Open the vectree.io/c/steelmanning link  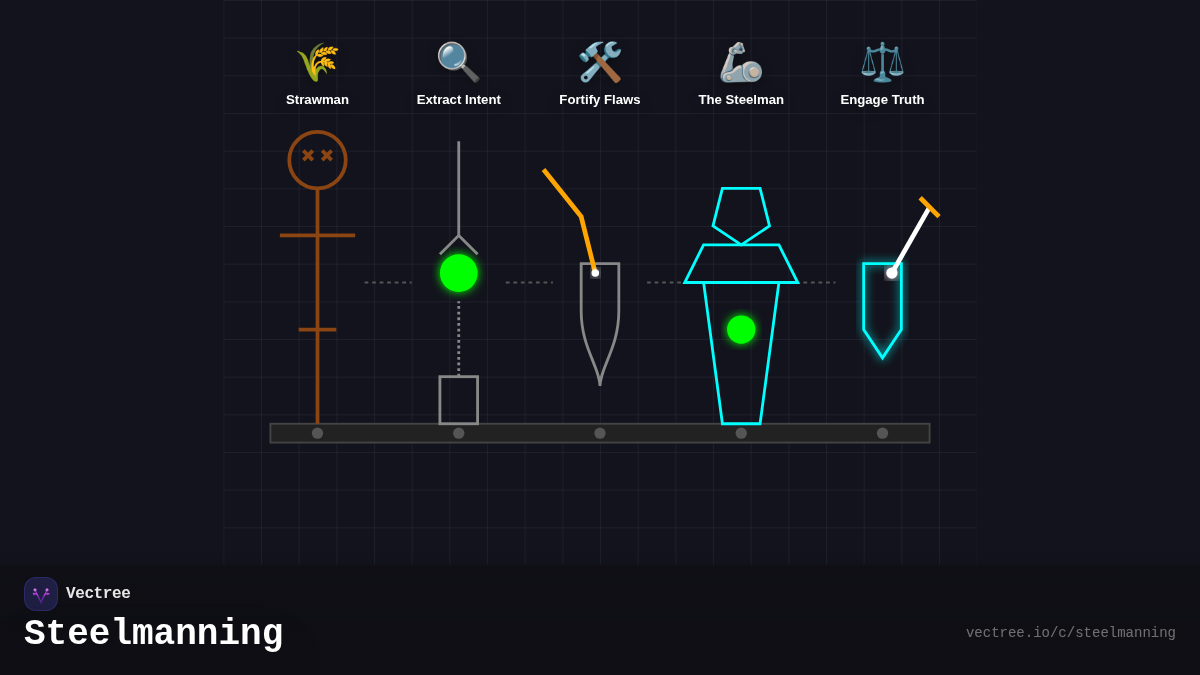(1070, 633)
